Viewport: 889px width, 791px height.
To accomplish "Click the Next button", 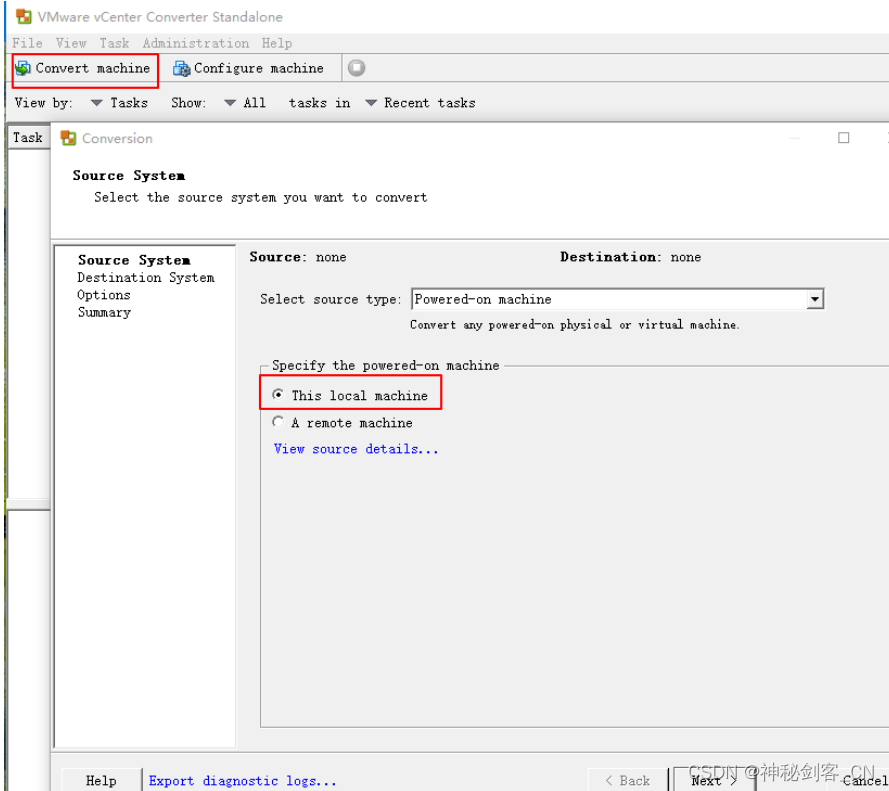I will coord(714,780).
